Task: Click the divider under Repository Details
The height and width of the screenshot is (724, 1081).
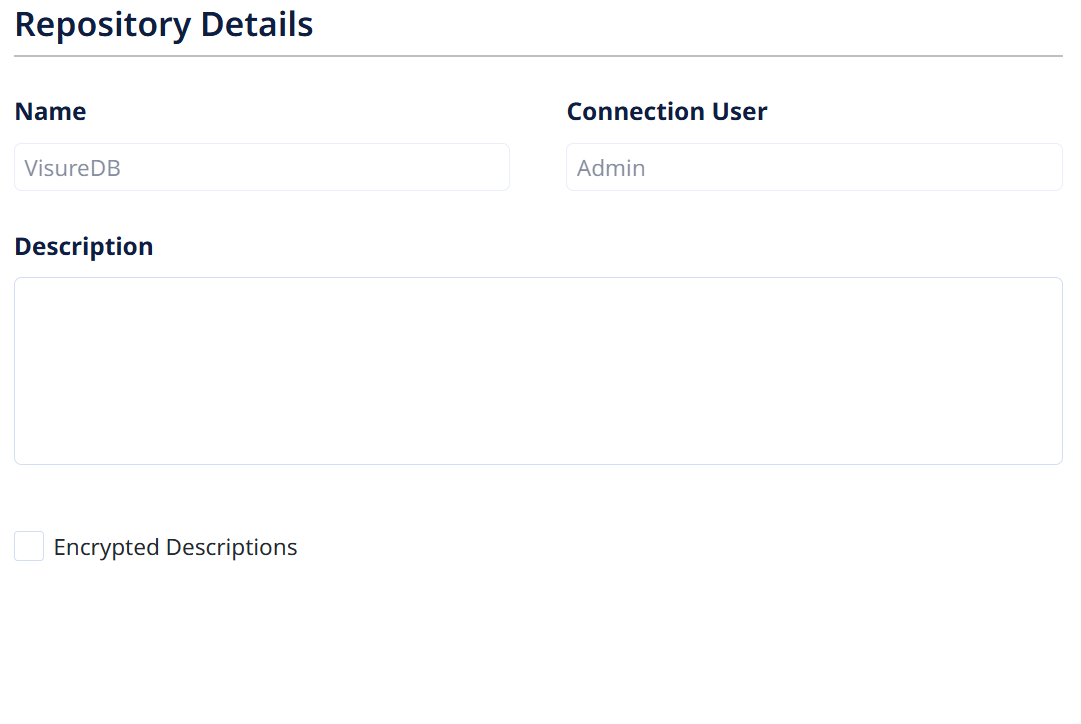Action: pos(538,56)
